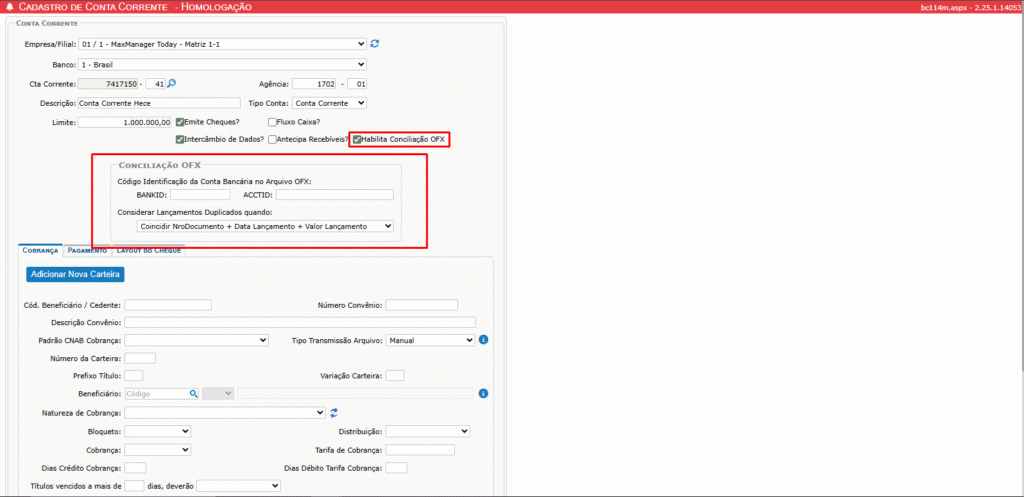Open the Banco dropdown
The width and height of the screenshot is (1024, 497).
tap(222, 64)
